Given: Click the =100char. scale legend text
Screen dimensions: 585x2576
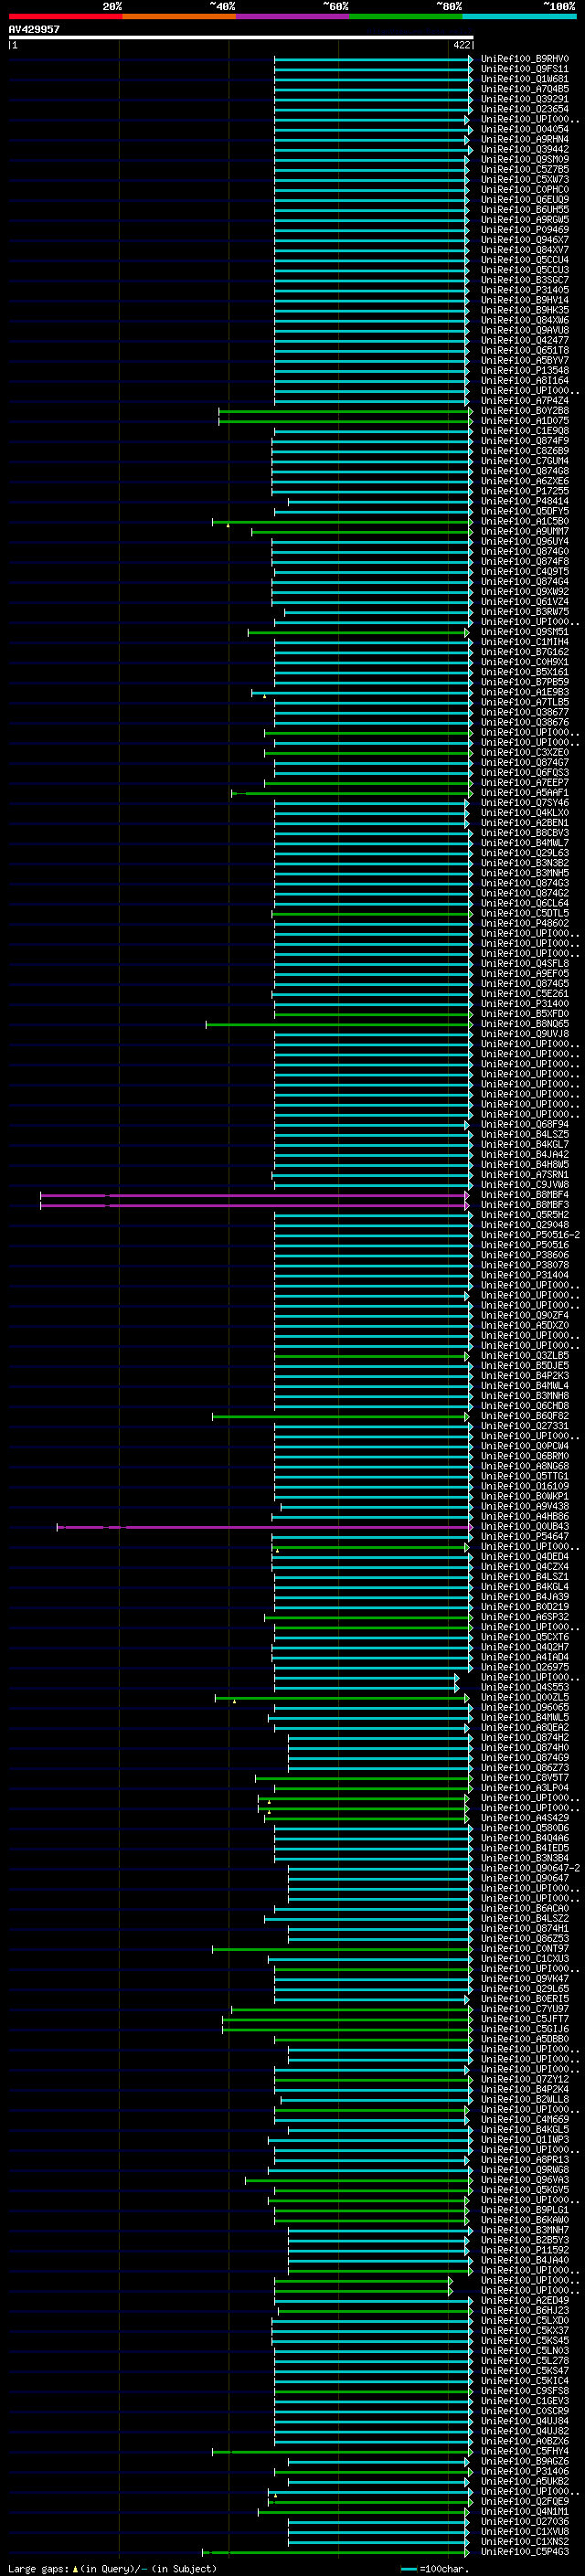Looking at the screenshot, I should coord(446,2569).
